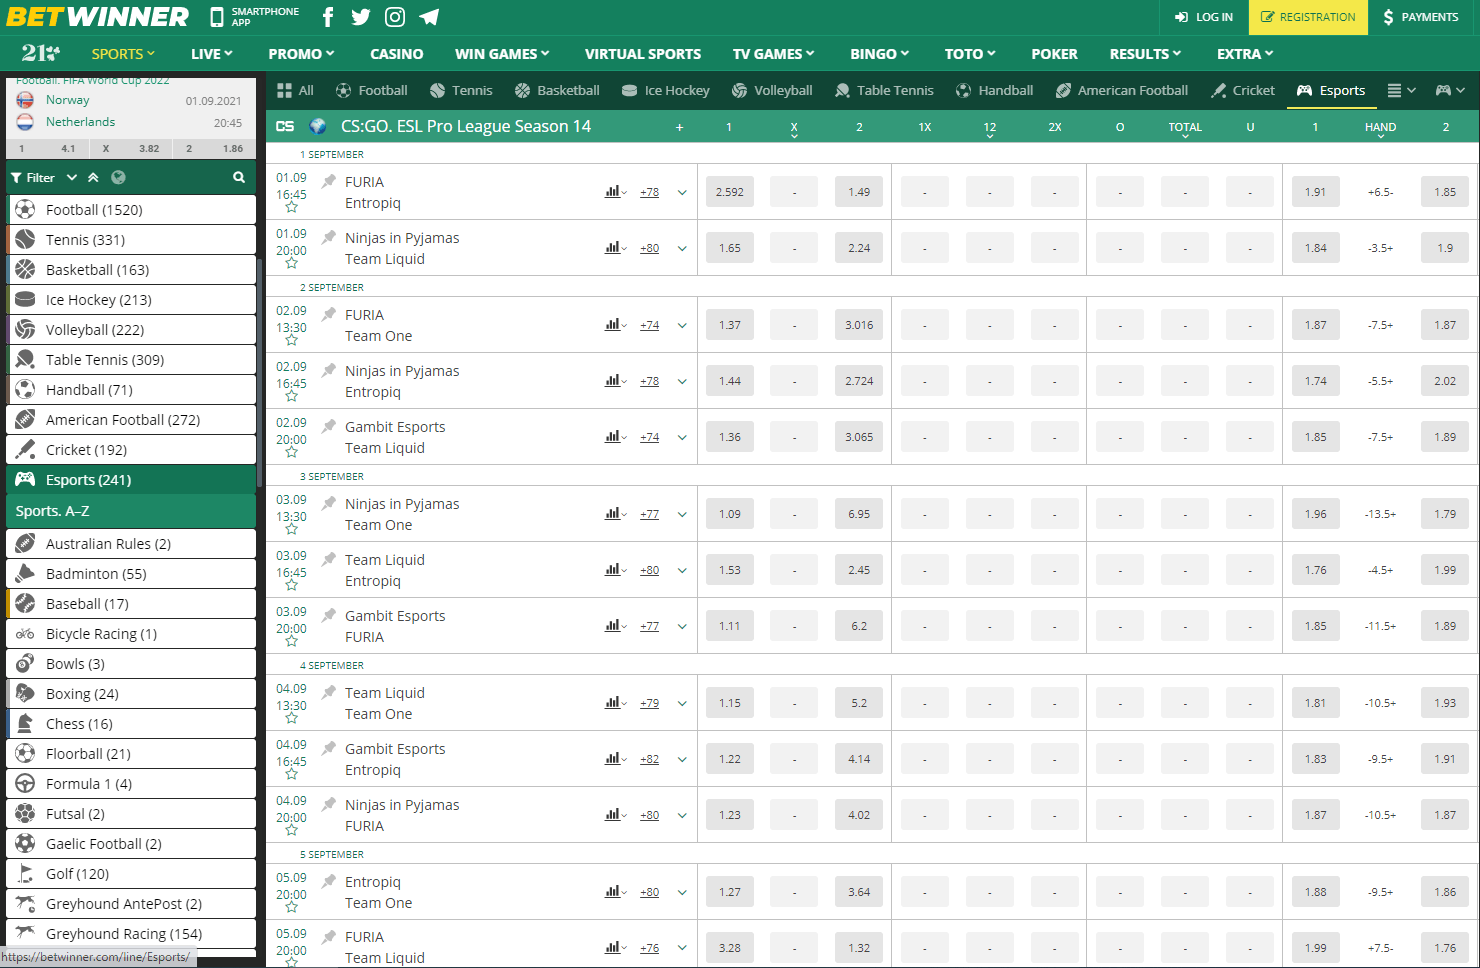Open the Payments button
Screen dimensions: 1480x968
(x=1421, y=17)
